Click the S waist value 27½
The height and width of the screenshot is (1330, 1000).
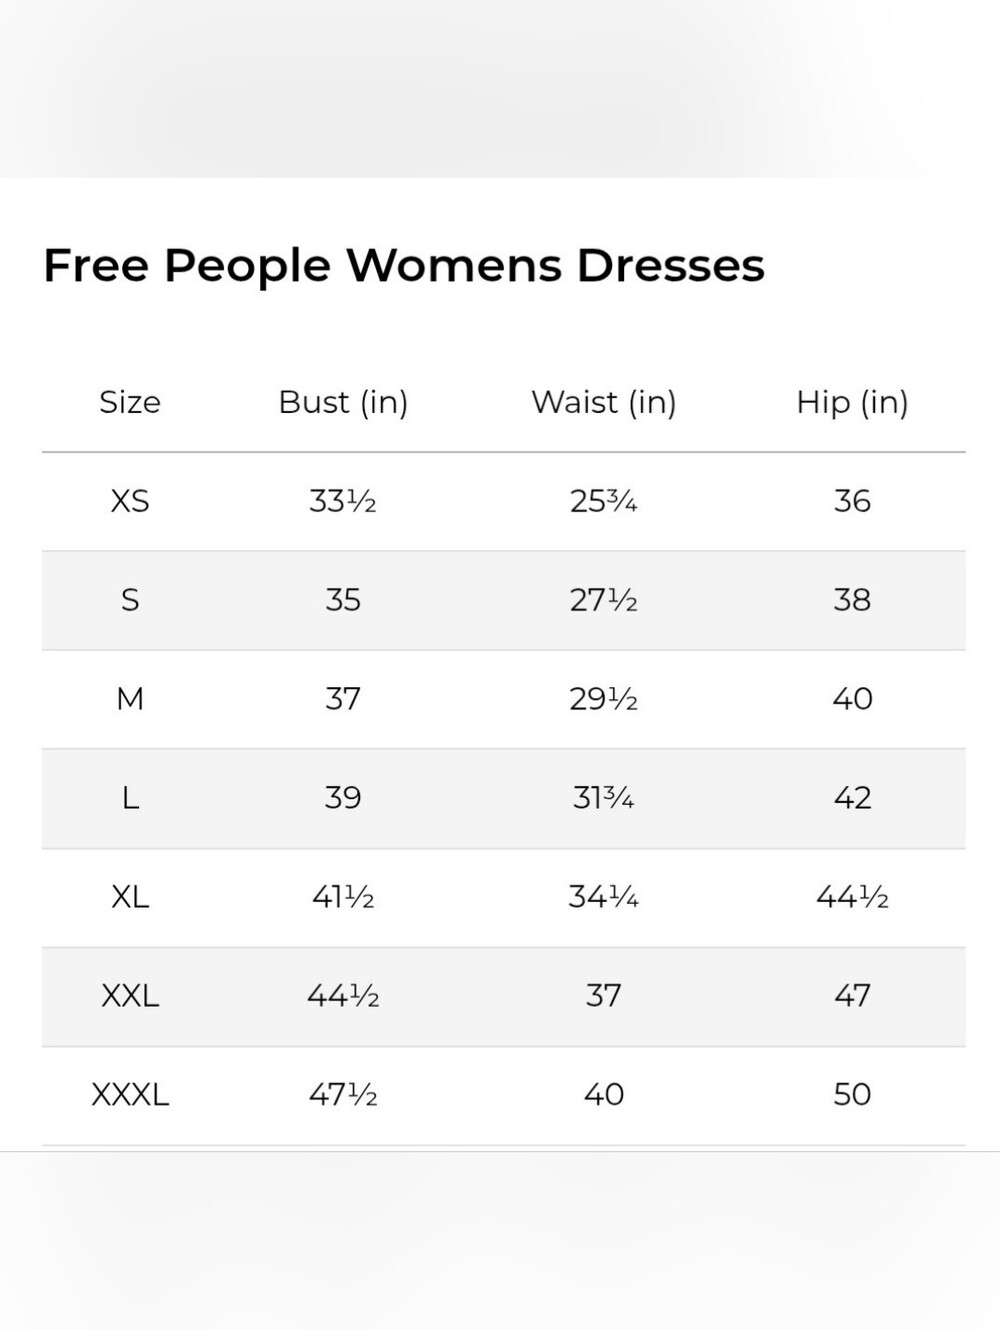pyautogui.click(x=604, y=600)
